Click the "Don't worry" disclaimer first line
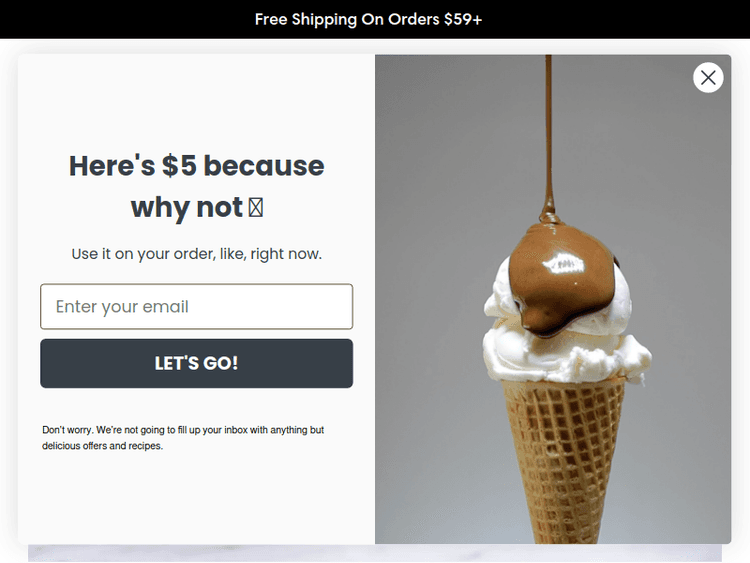 [183, 430]
